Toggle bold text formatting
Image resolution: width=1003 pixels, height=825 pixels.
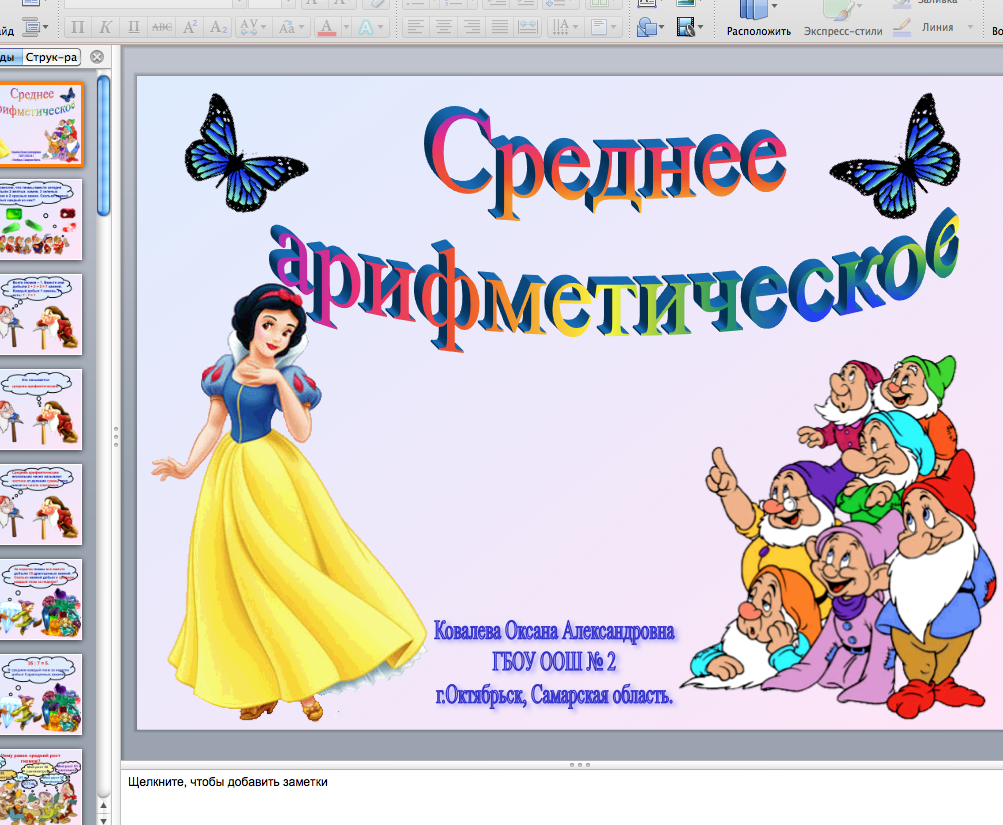click(77, 28)
